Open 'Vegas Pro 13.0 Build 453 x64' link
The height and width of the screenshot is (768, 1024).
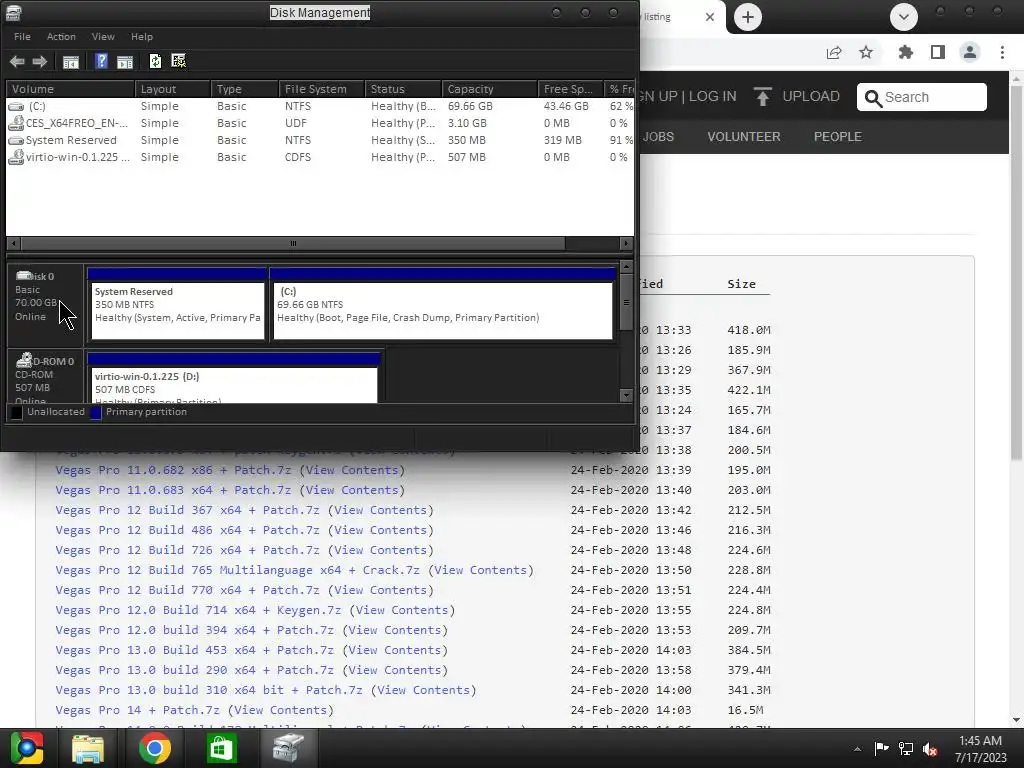[x=195, y=650]
